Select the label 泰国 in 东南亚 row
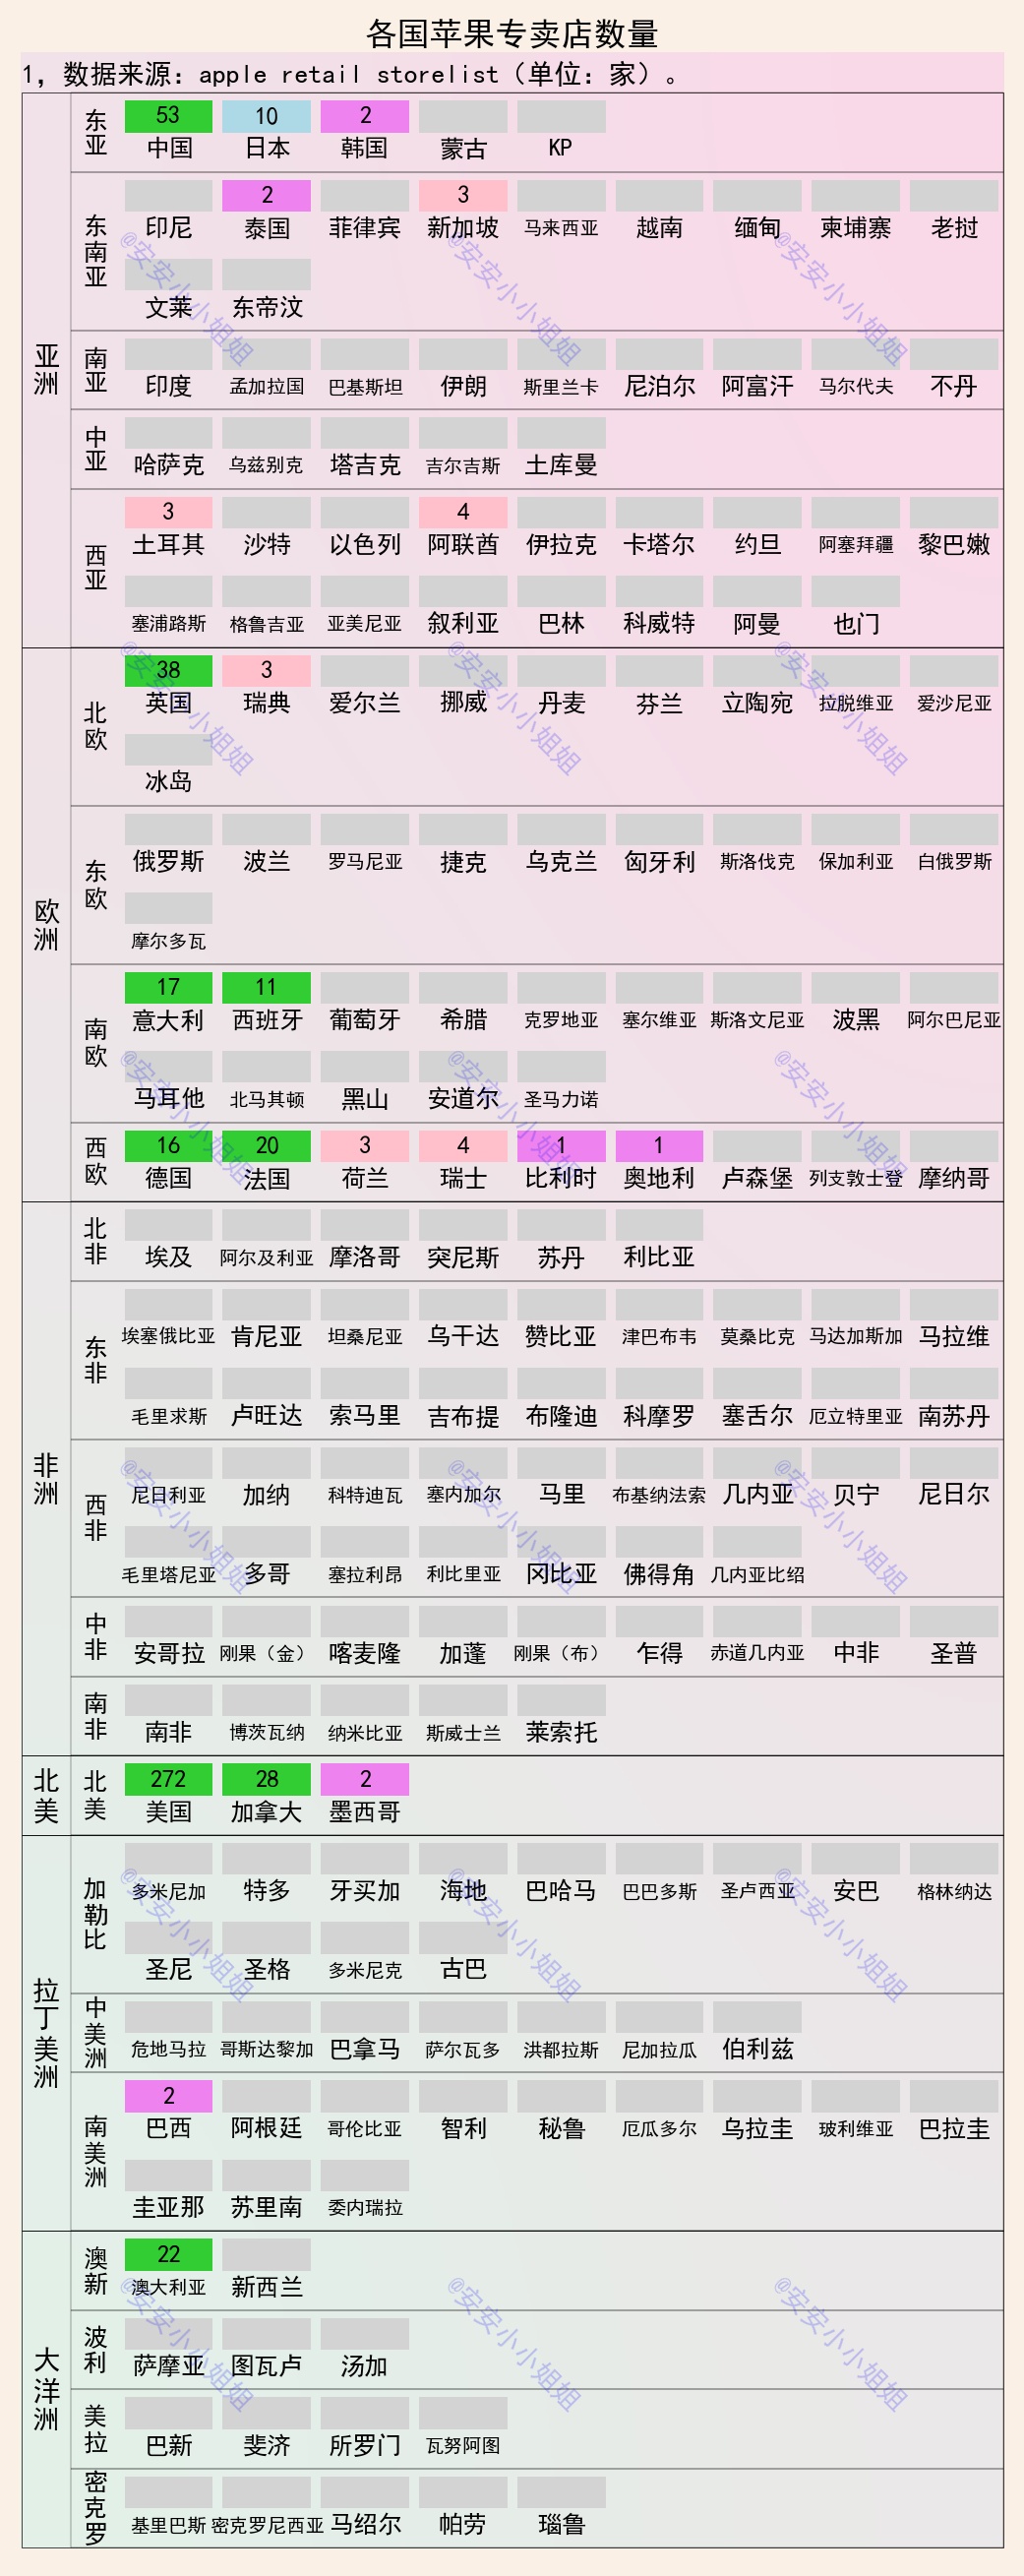 (x=266, y=228)
